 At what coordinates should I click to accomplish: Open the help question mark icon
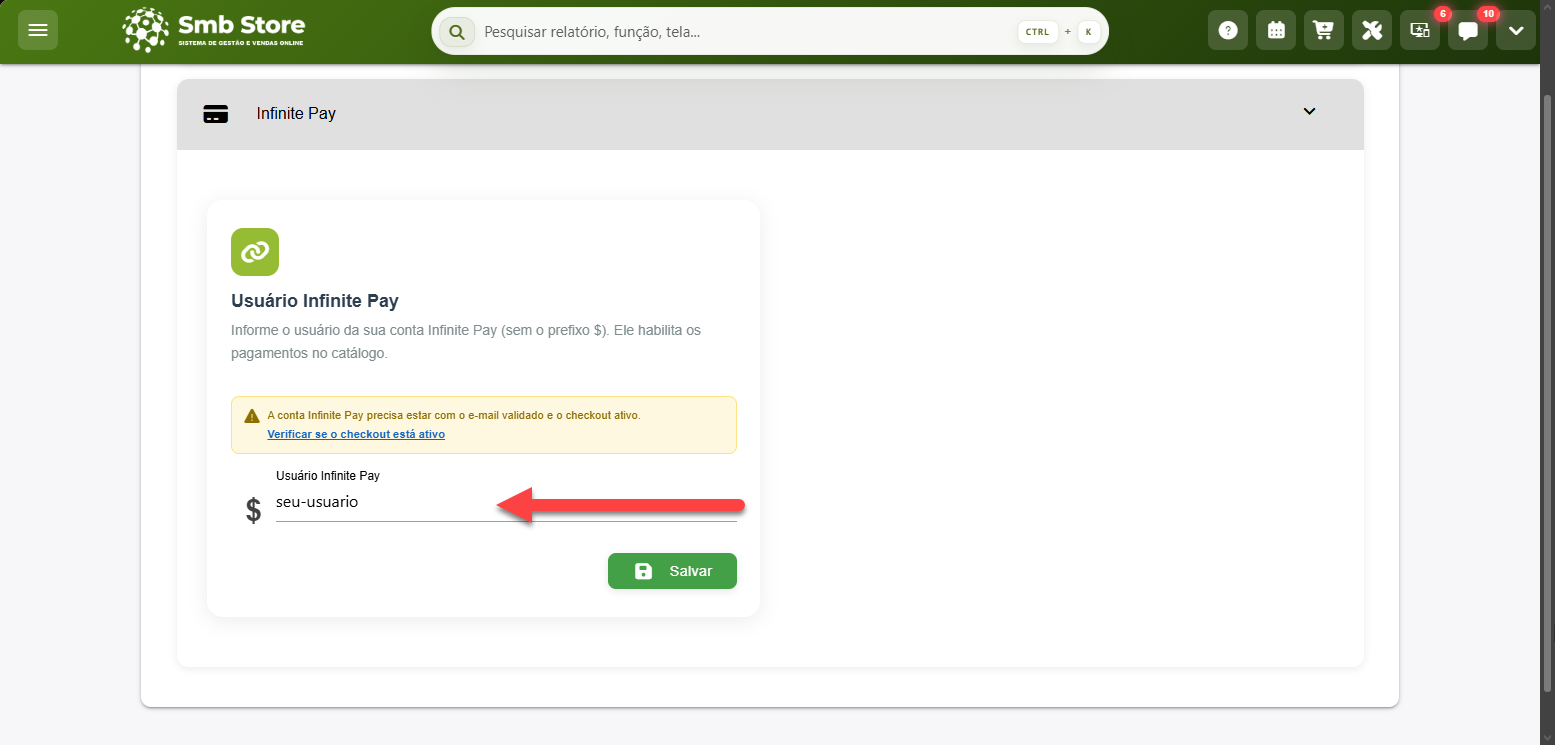click(x=1228, y=30)
